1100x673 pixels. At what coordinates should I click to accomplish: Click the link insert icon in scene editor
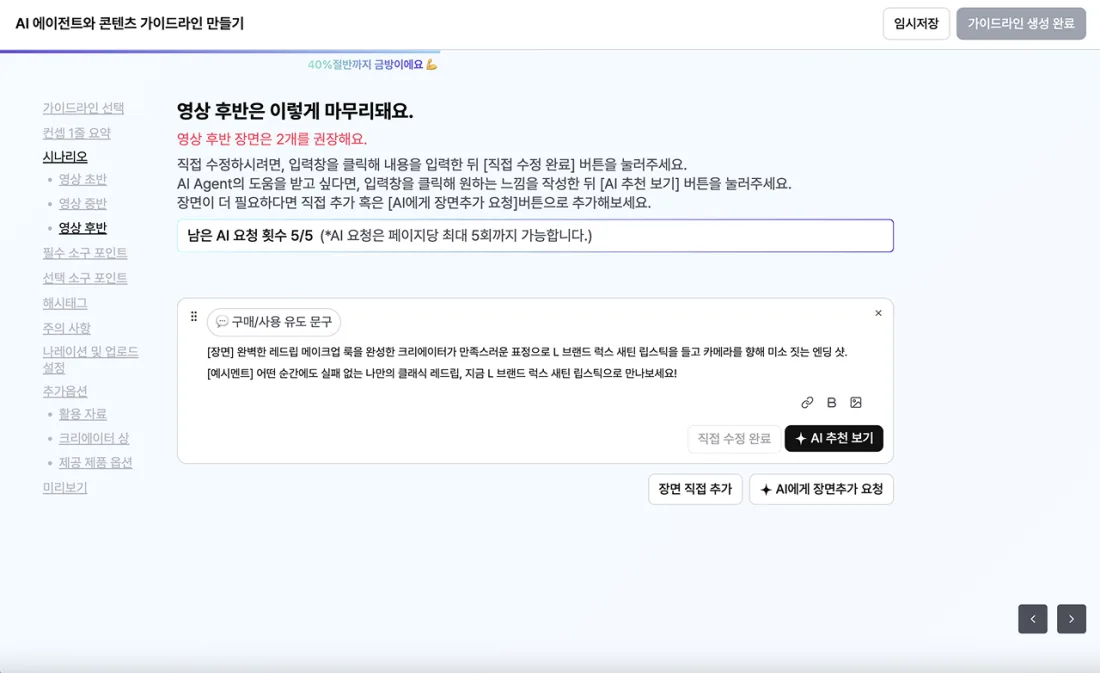pos(807,402)
